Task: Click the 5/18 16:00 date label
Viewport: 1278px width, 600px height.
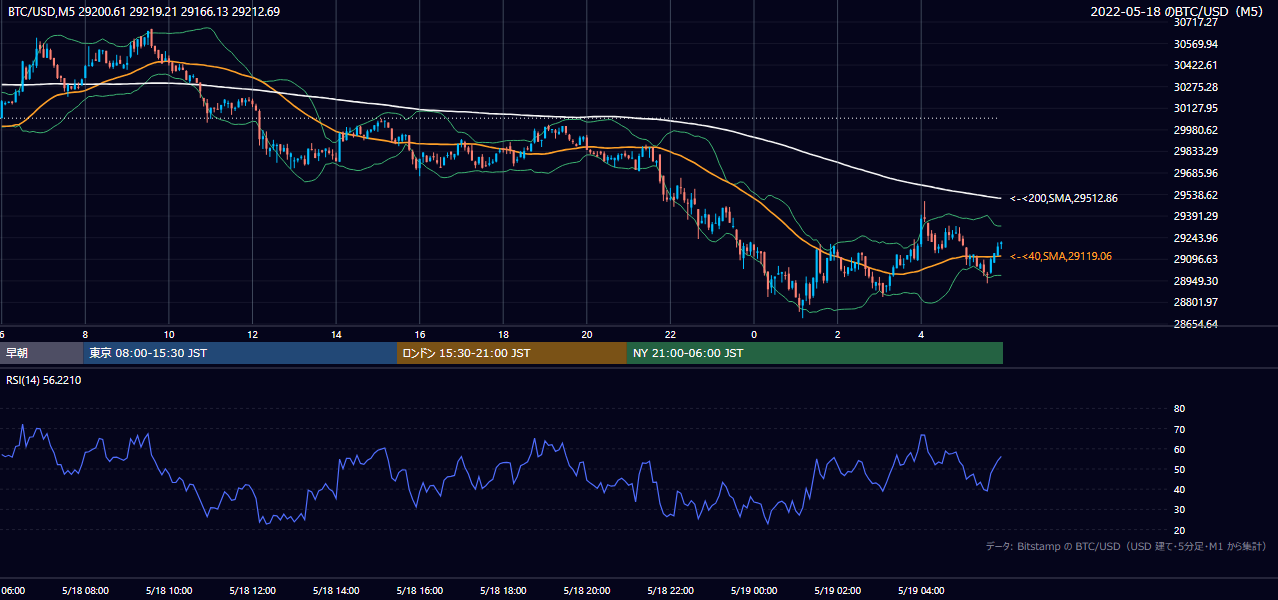Action: [419, 591]
